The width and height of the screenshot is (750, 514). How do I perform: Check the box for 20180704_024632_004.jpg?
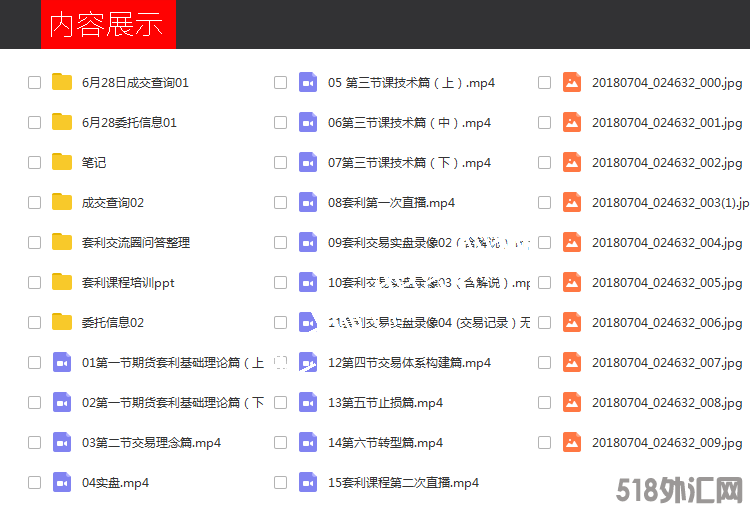point(545,242)
